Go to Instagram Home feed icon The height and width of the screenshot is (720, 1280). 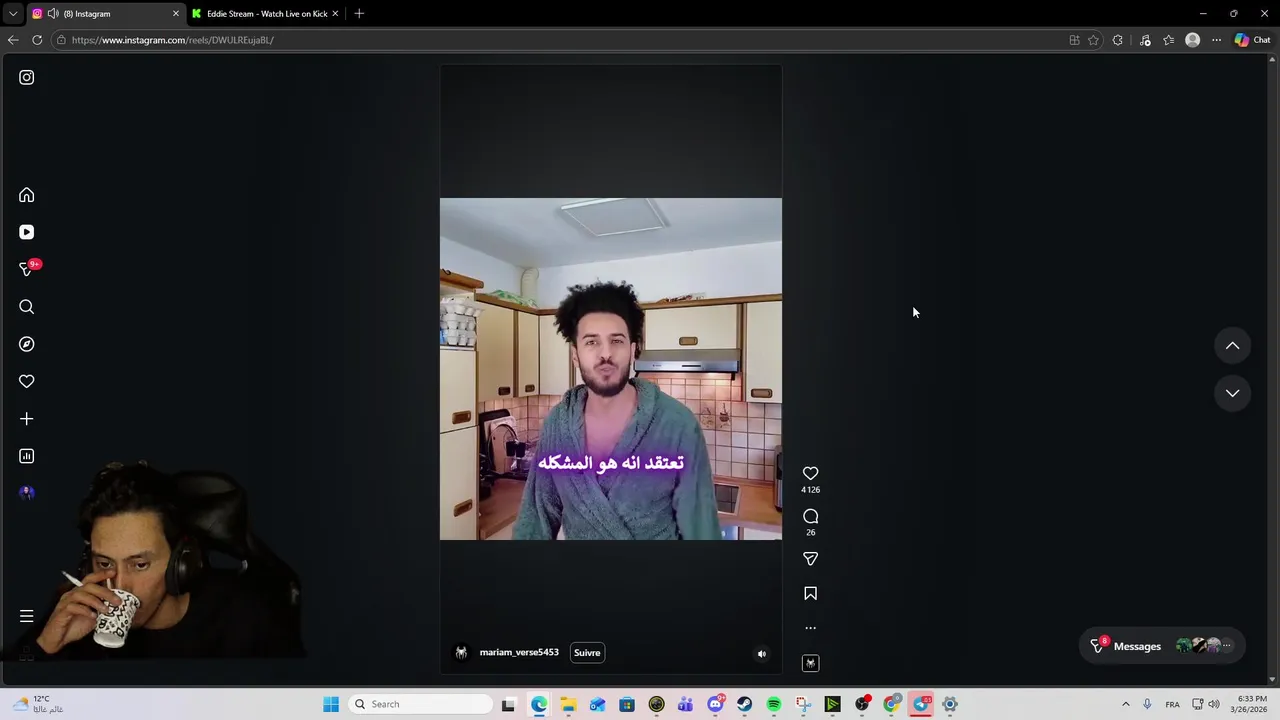[27, 195]
